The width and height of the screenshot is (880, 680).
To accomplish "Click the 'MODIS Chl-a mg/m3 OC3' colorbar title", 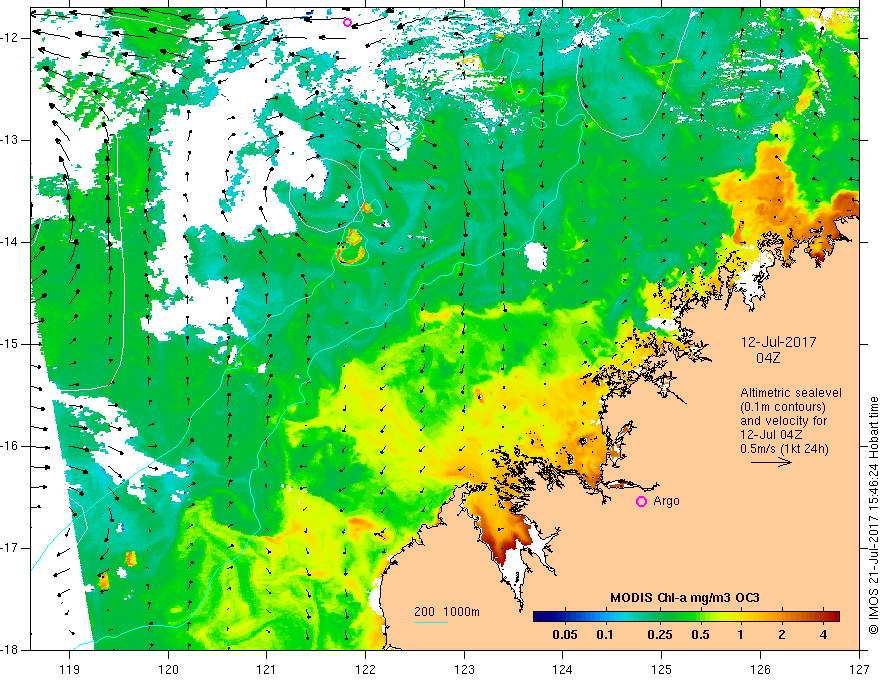I will (x=685, y=598).
